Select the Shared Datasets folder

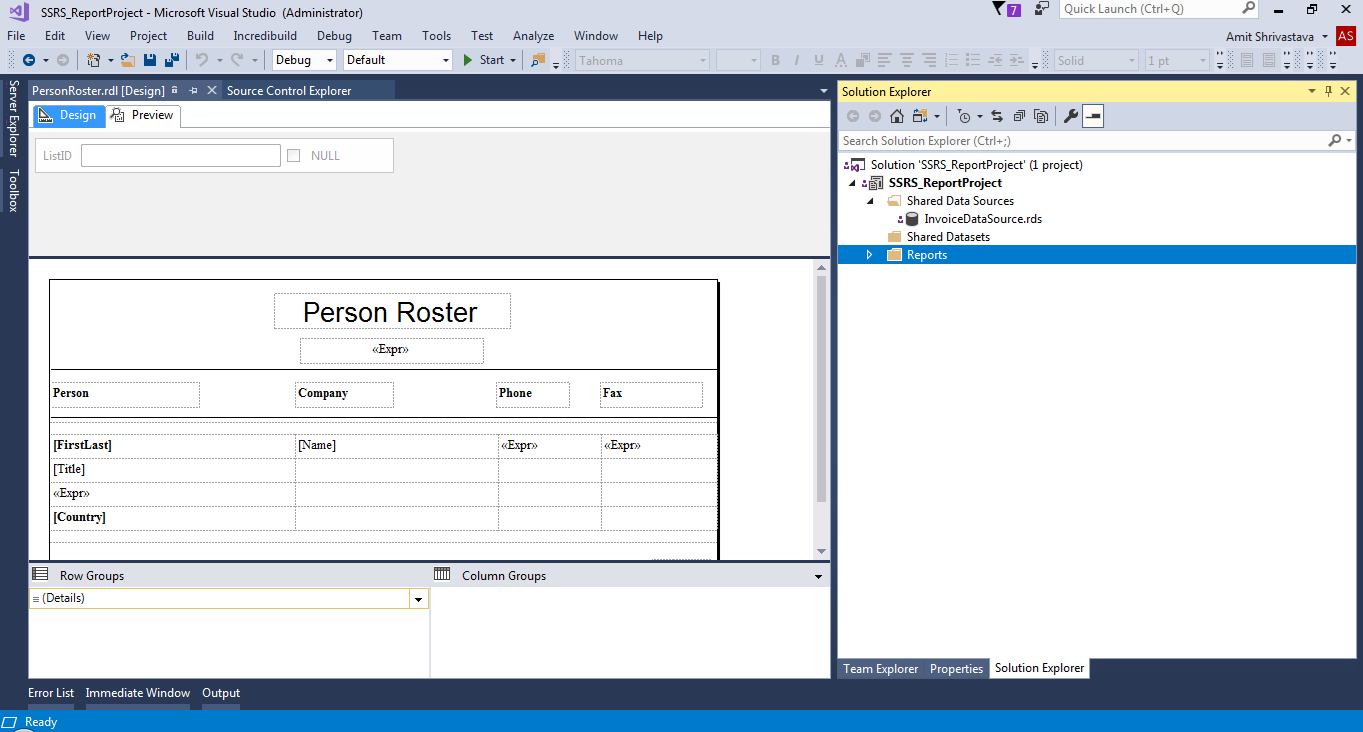(x=948, y=237)
